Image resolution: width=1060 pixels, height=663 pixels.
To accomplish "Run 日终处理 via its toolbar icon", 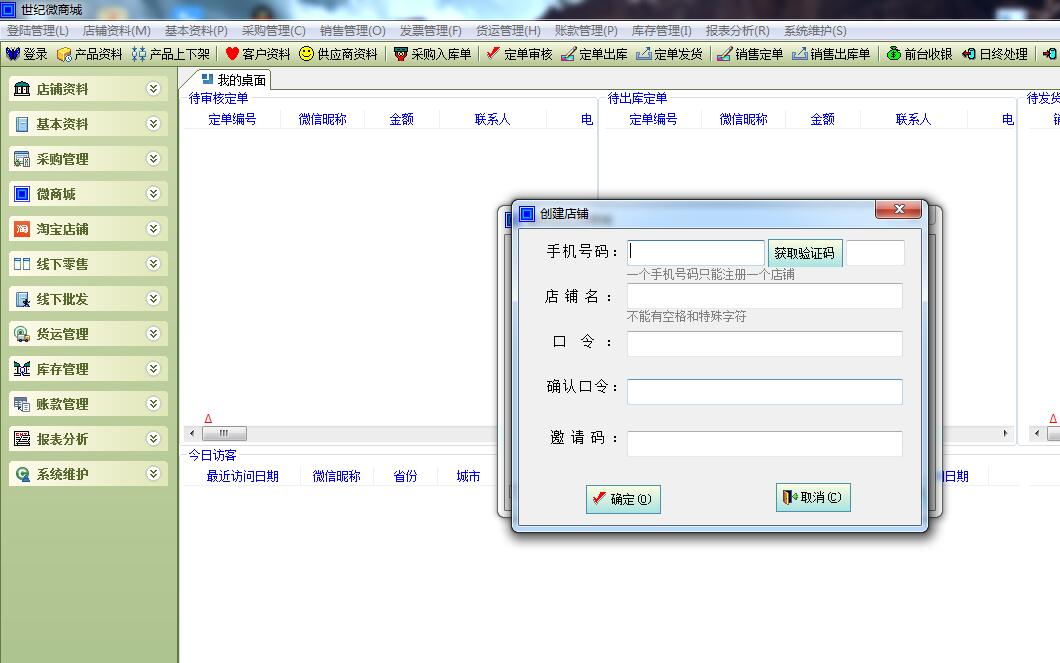I will tap(1003, 55).
